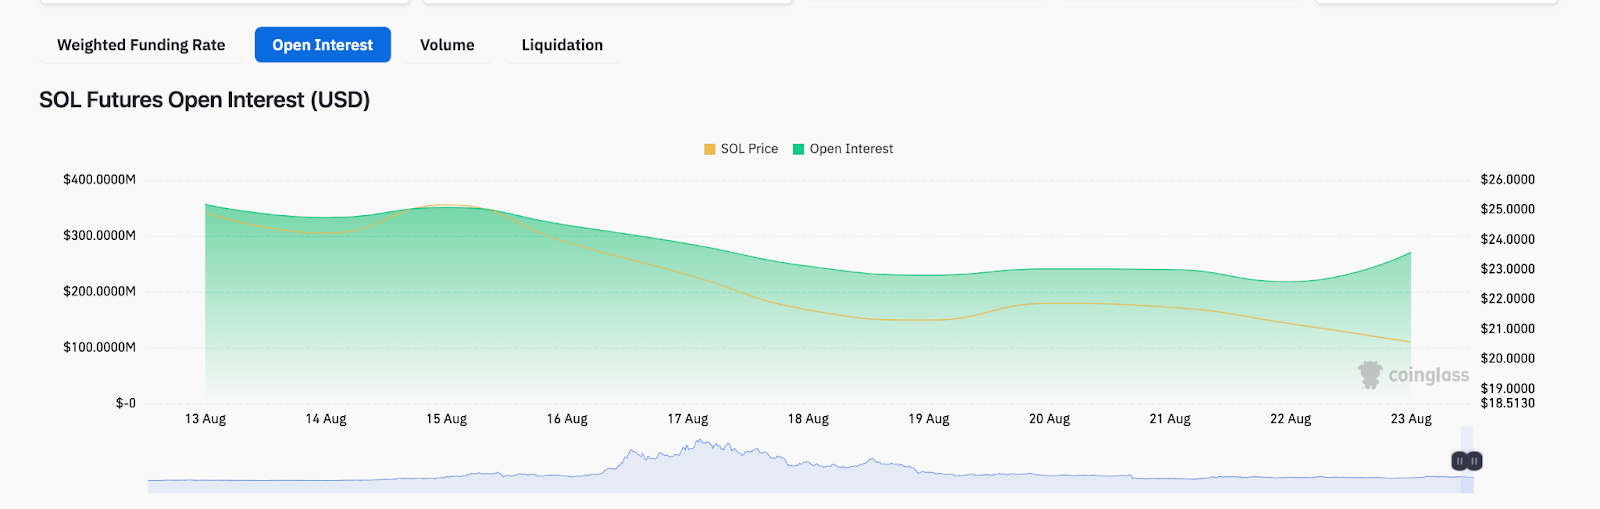Click the peak in the overview timeline chart

pyautogui.click(x=702, y=442)
